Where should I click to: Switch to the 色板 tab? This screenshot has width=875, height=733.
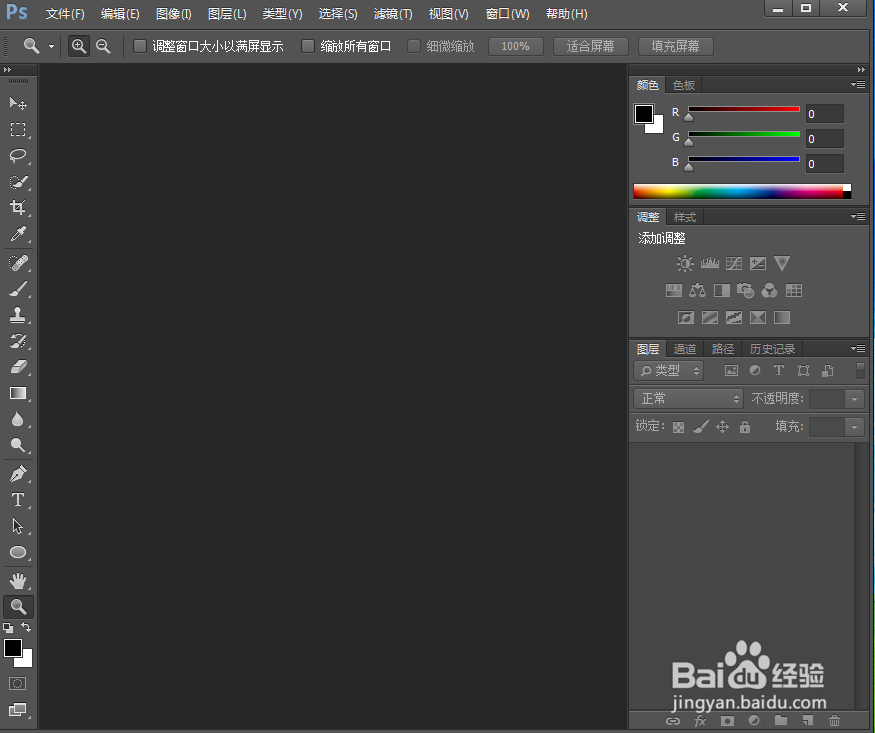tap(684, 85)
